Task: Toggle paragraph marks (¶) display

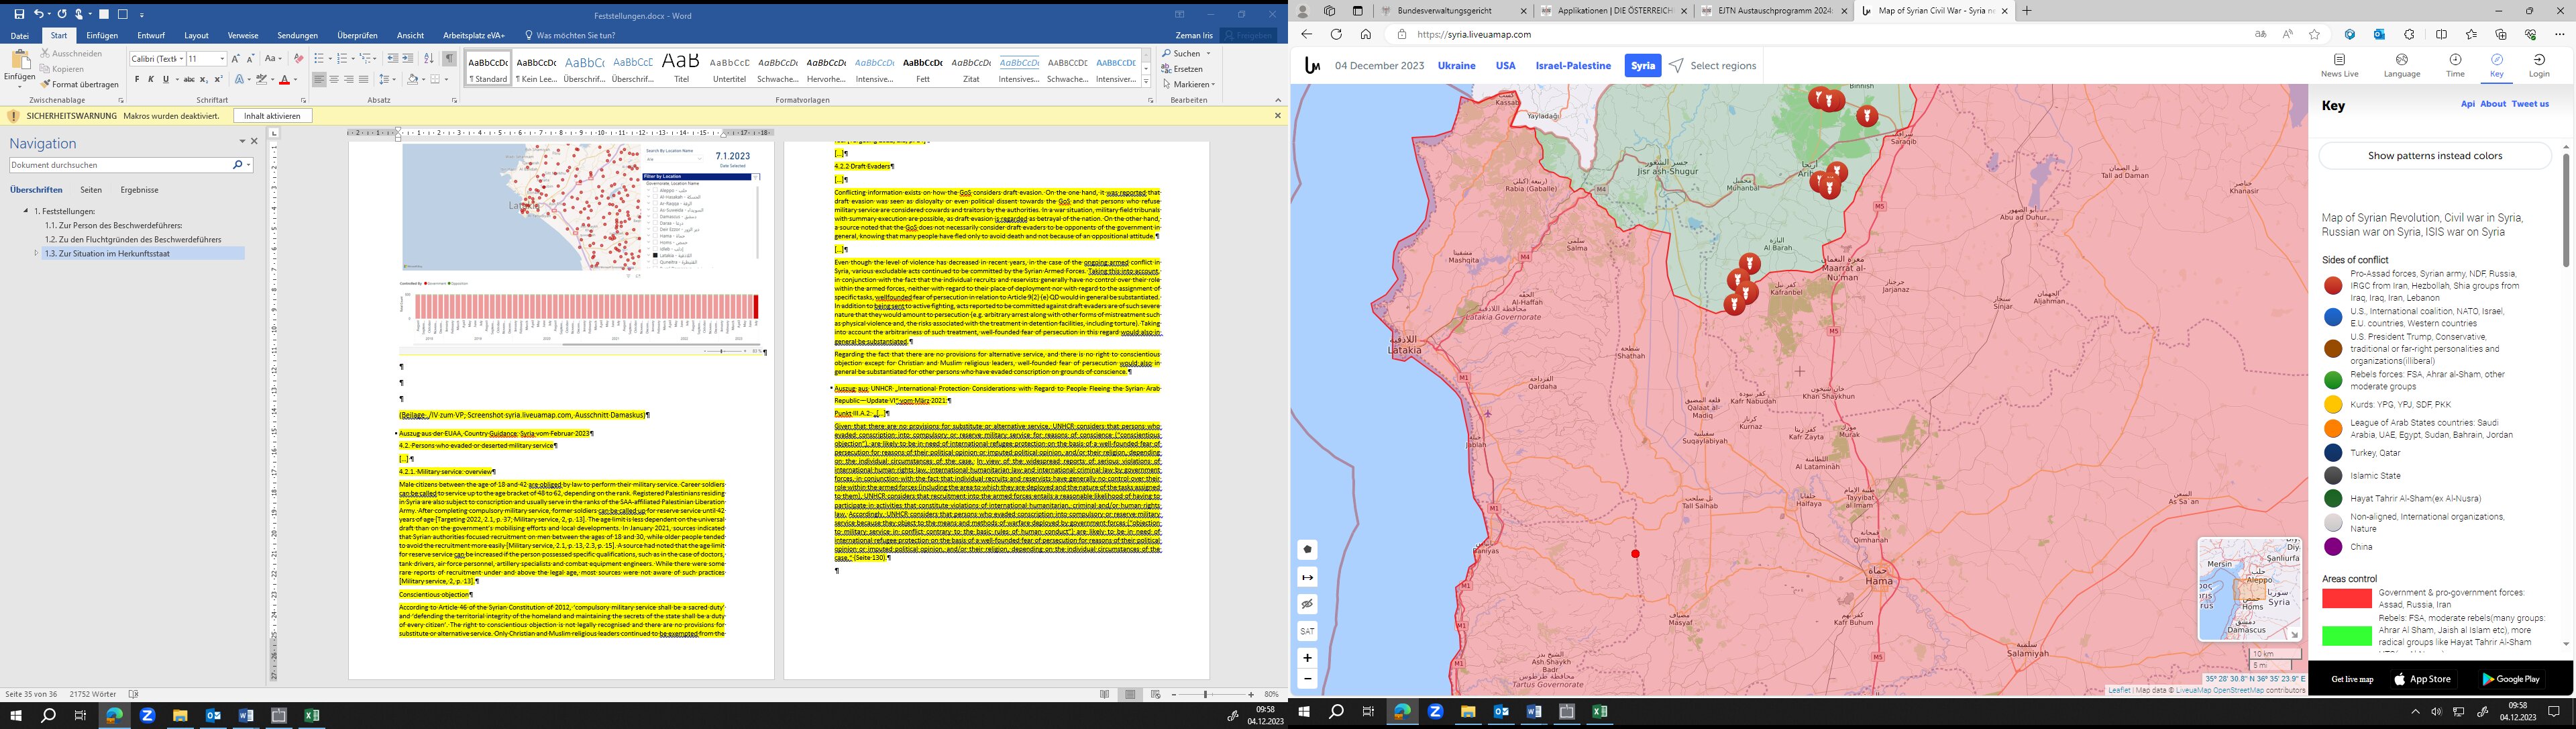Action: pyautogui.click(x=450, y=58)
